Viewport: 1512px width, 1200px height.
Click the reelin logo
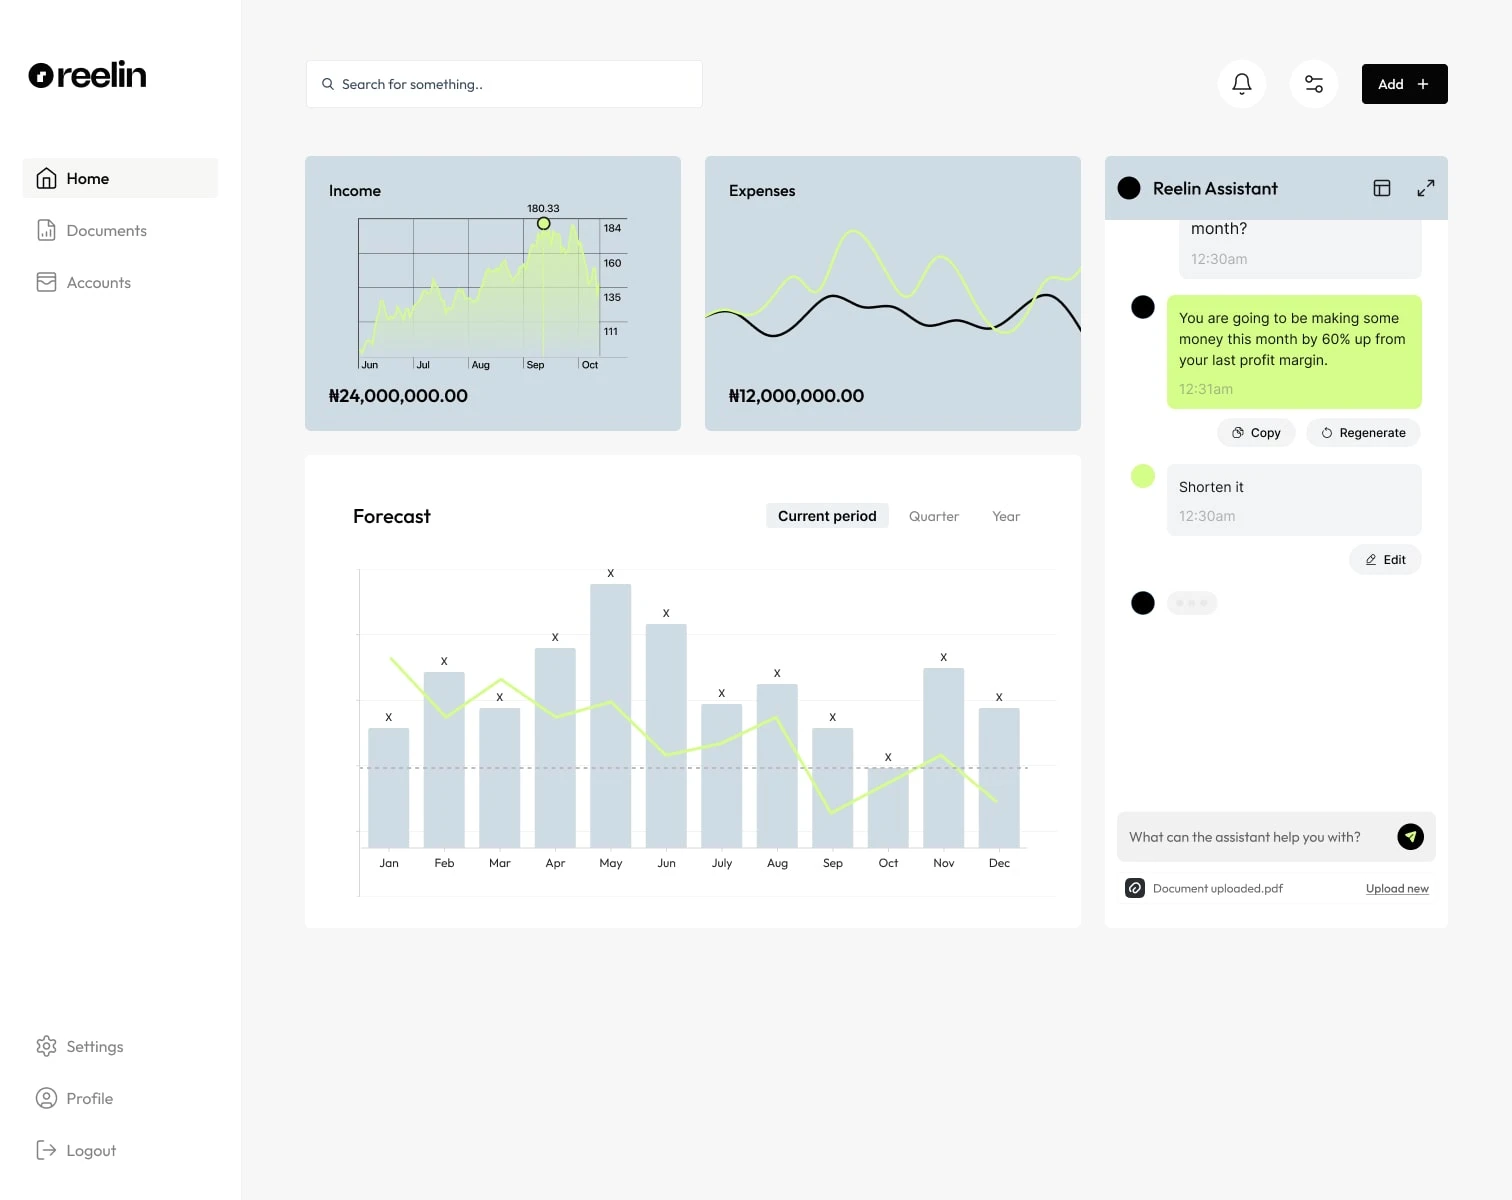87,75
